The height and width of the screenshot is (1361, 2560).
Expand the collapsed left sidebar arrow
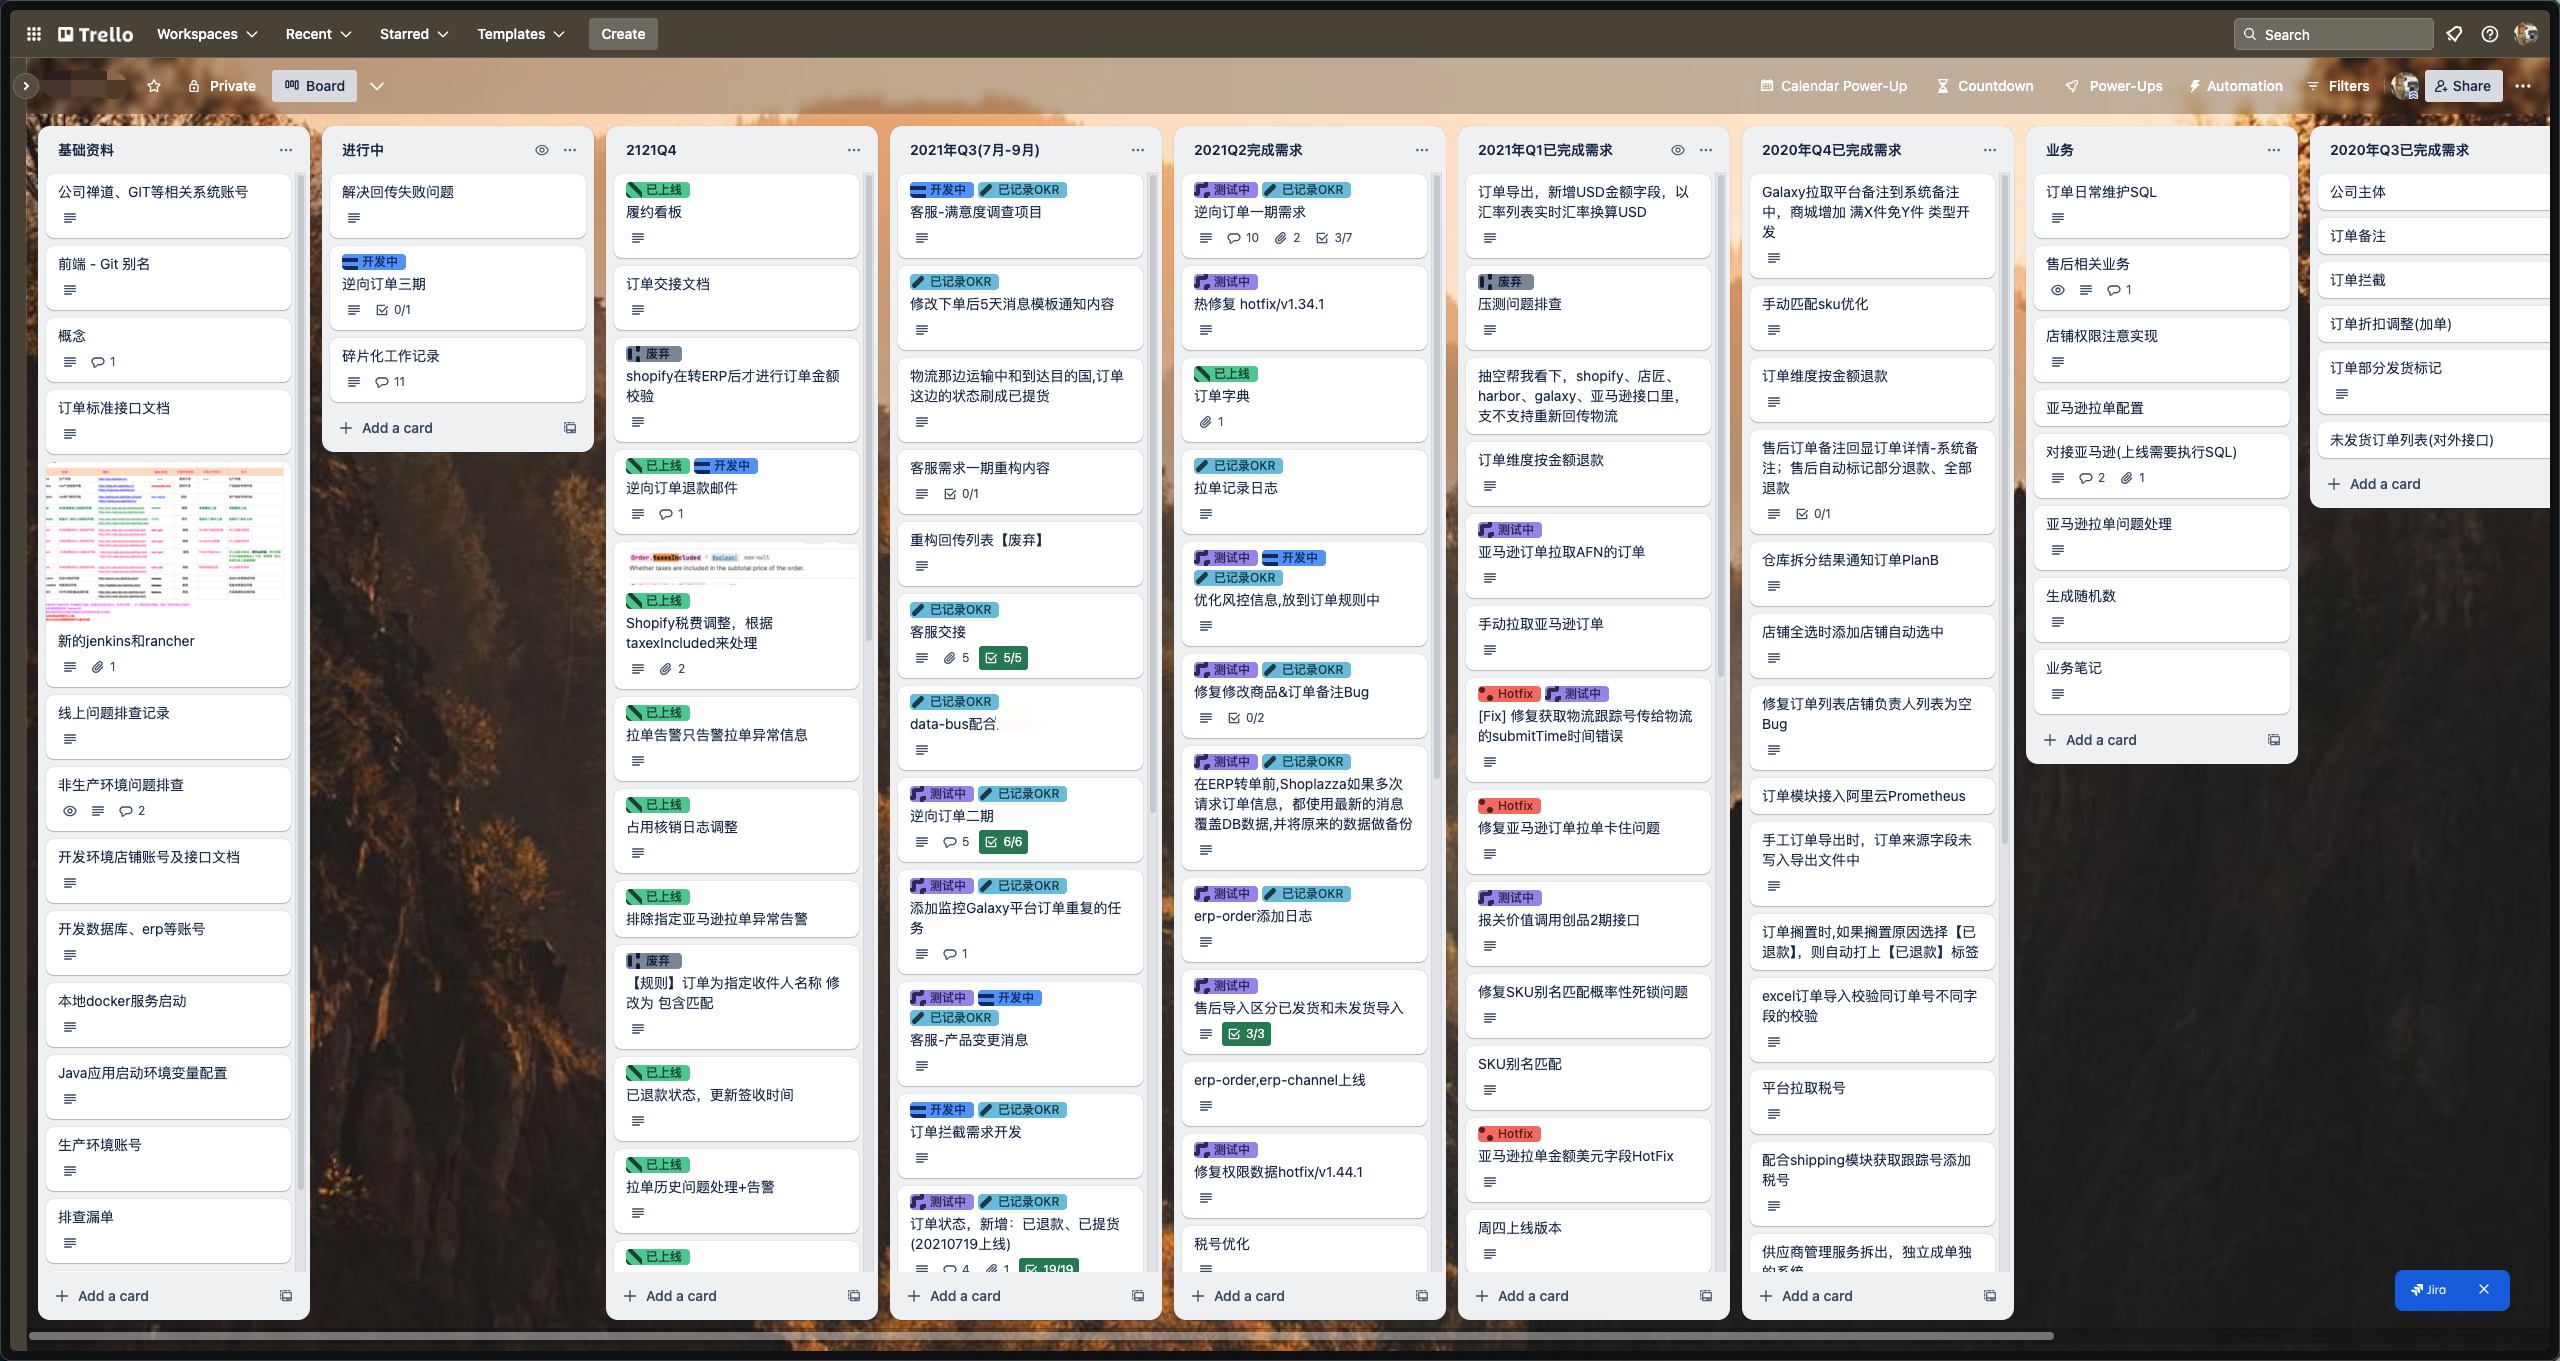[x=26, y=86]
